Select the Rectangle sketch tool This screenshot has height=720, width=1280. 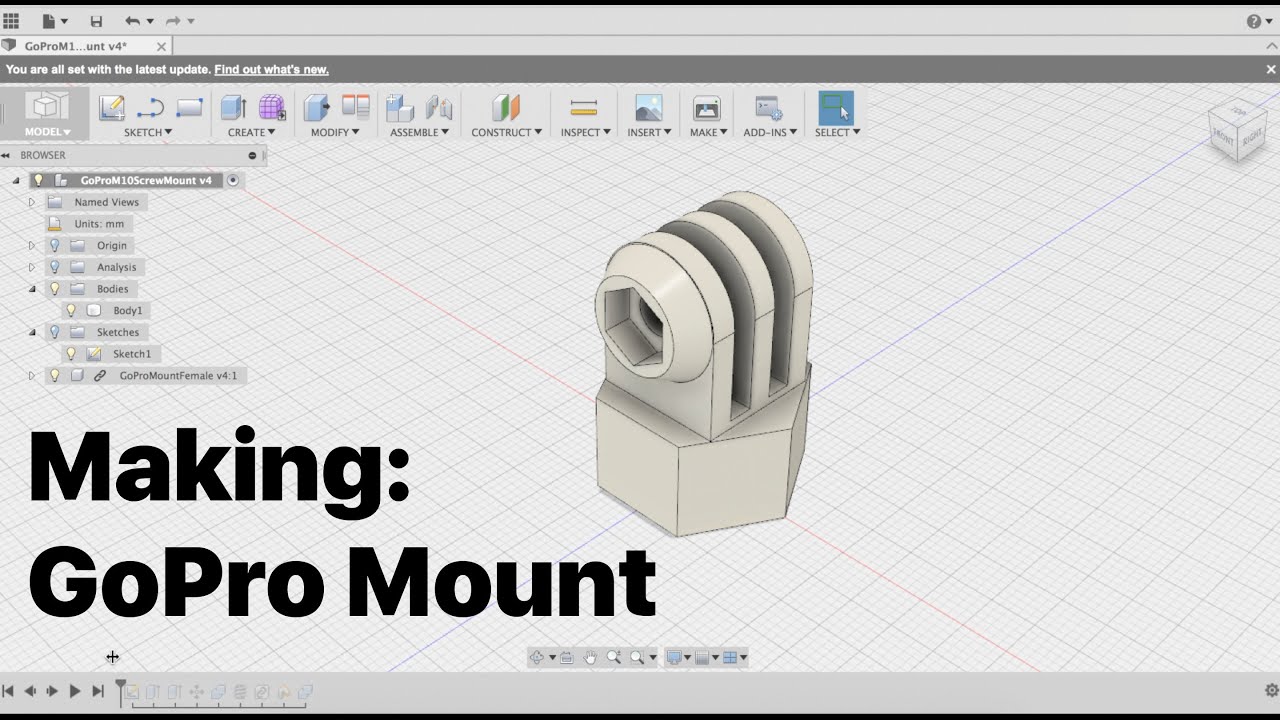pyautogui.click(x=189, y=108)
